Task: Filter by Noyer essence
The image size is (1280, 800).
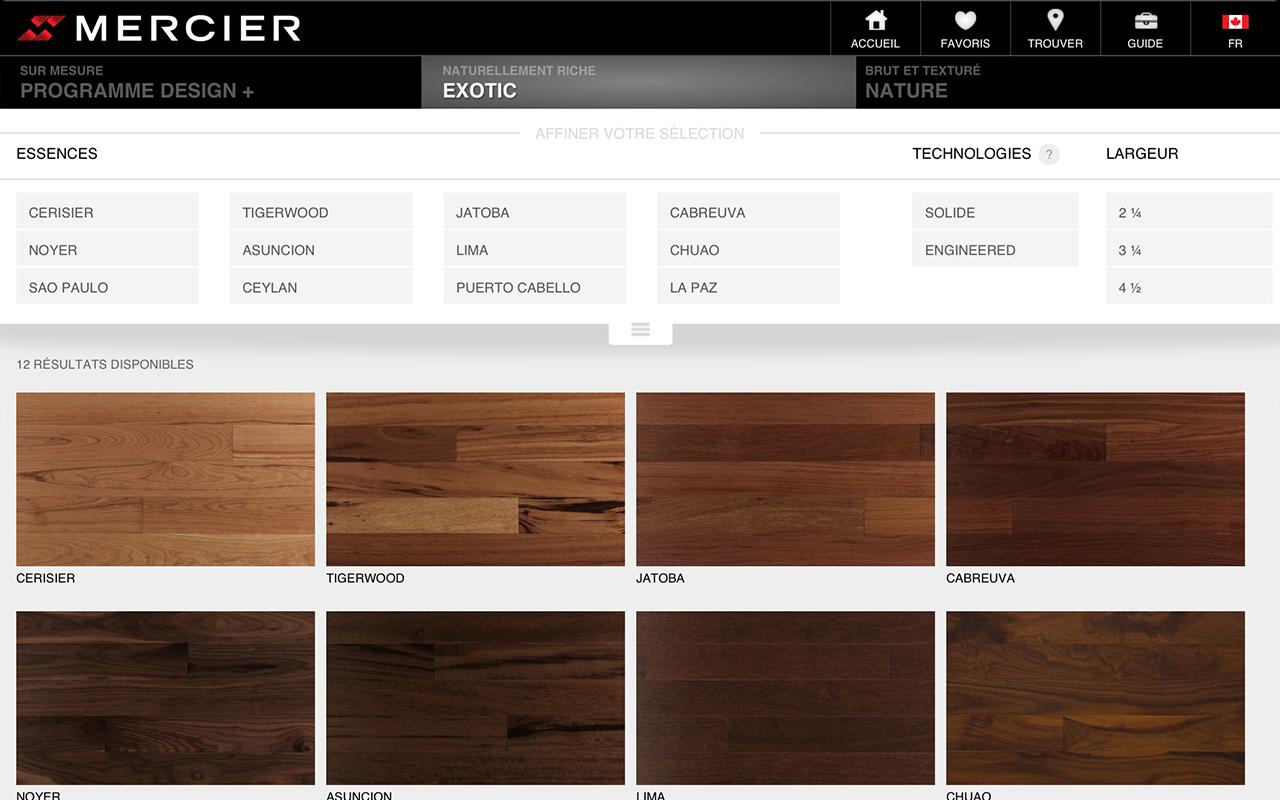Action: [107, 250]
